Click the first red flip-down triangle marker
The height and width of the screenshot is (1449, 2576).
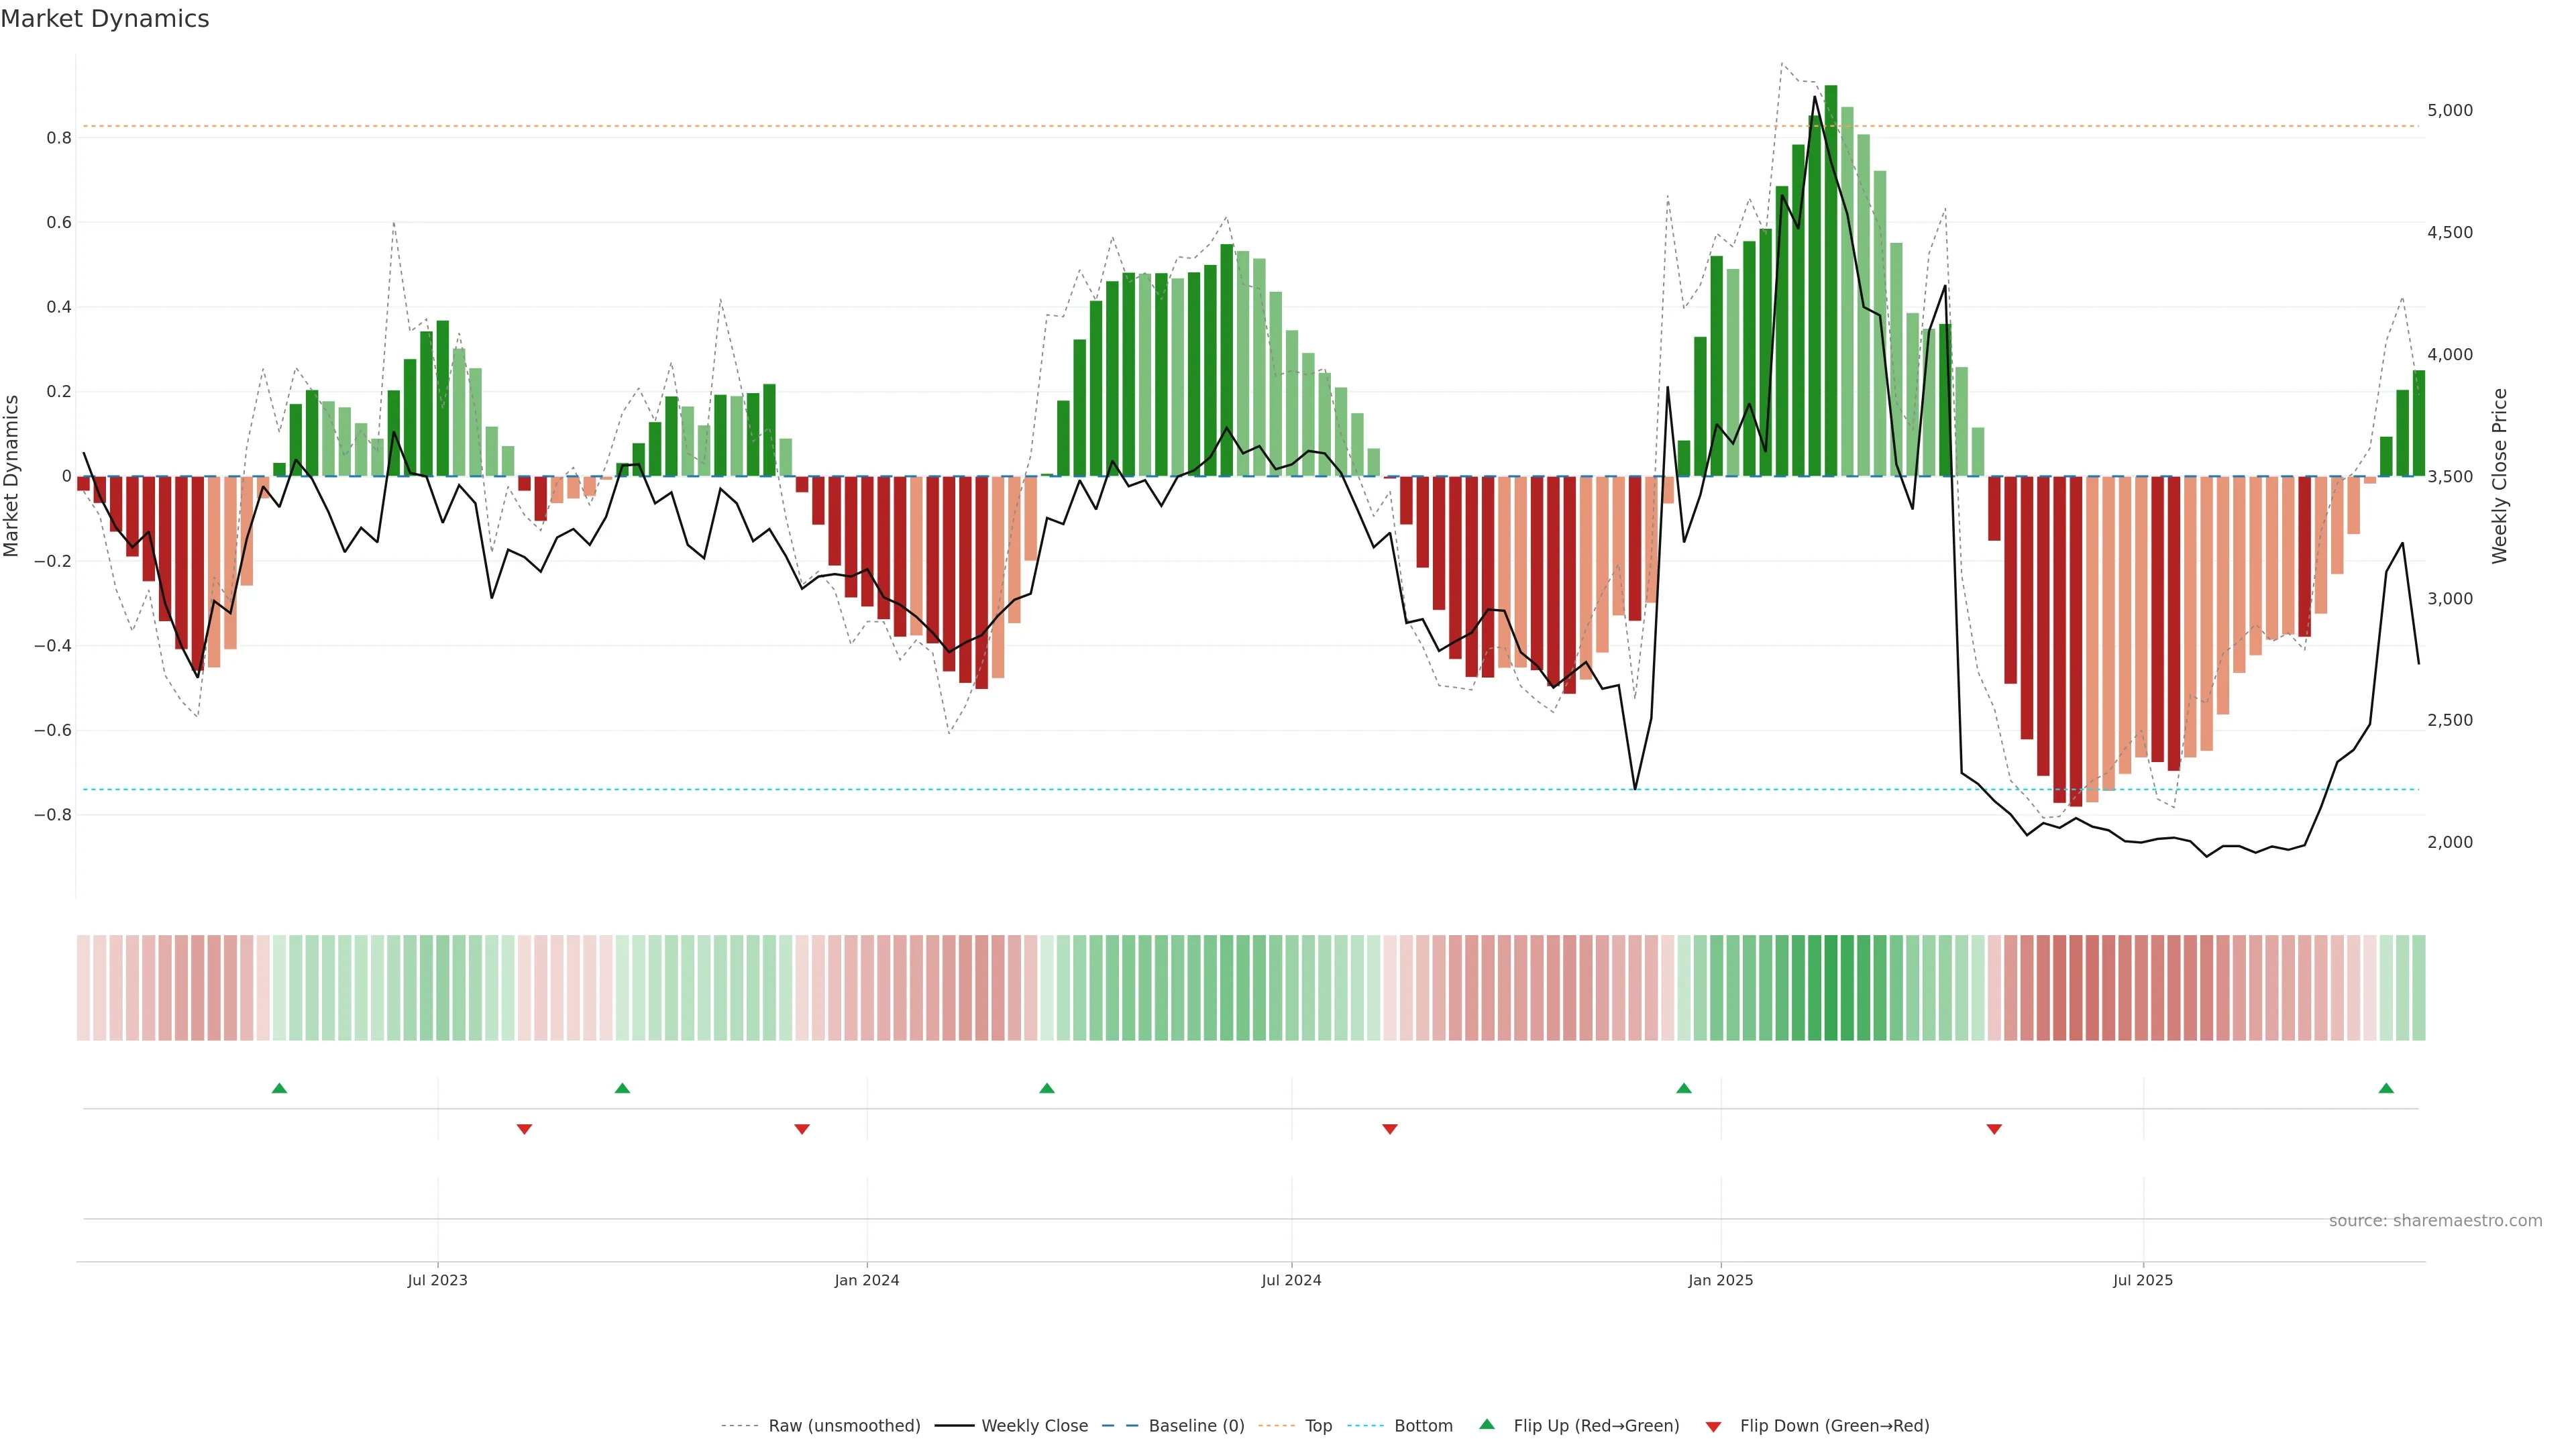coord(524,1129)
